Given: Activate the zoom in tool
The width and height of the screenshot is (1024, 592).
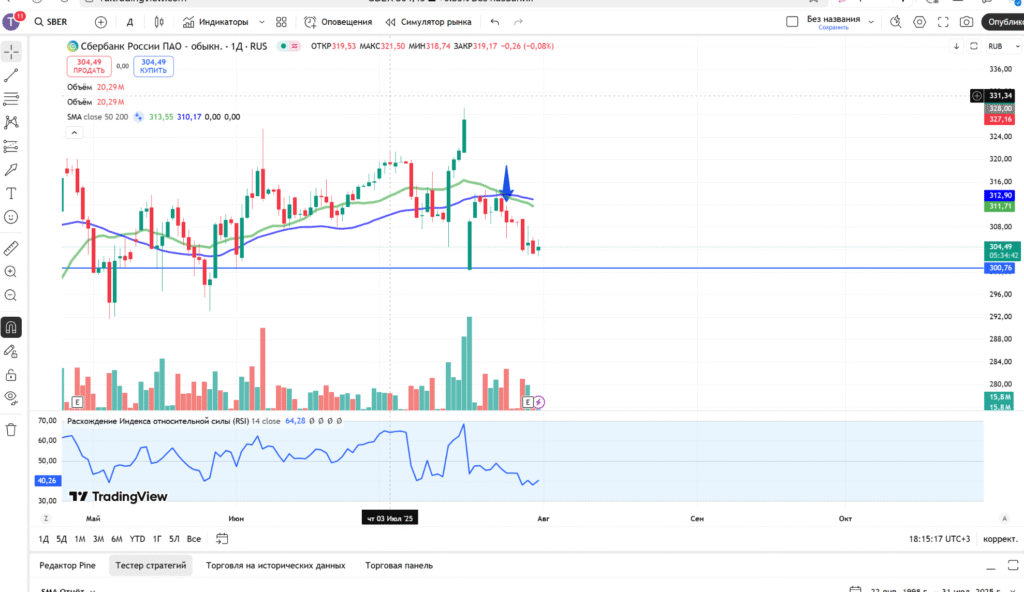Looking at the screenshot, I should tap(11, 272).
